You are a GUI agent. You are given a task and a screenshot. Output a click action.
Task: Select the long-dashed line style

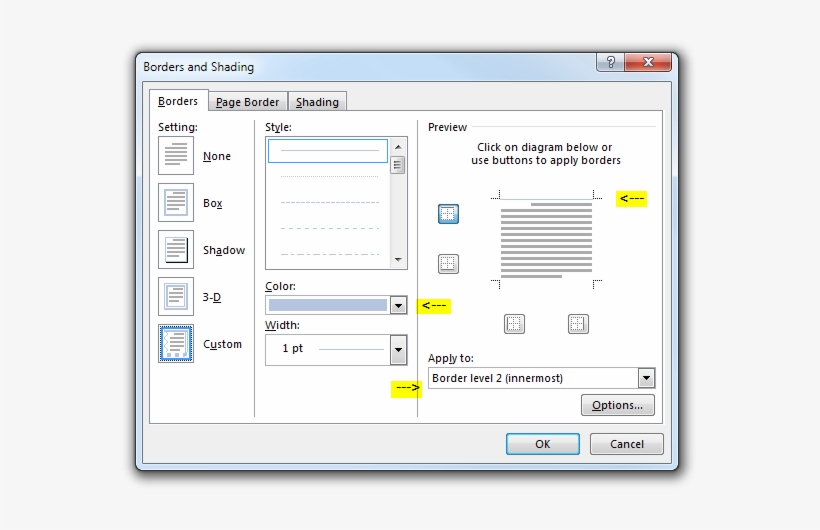(329, 229)
